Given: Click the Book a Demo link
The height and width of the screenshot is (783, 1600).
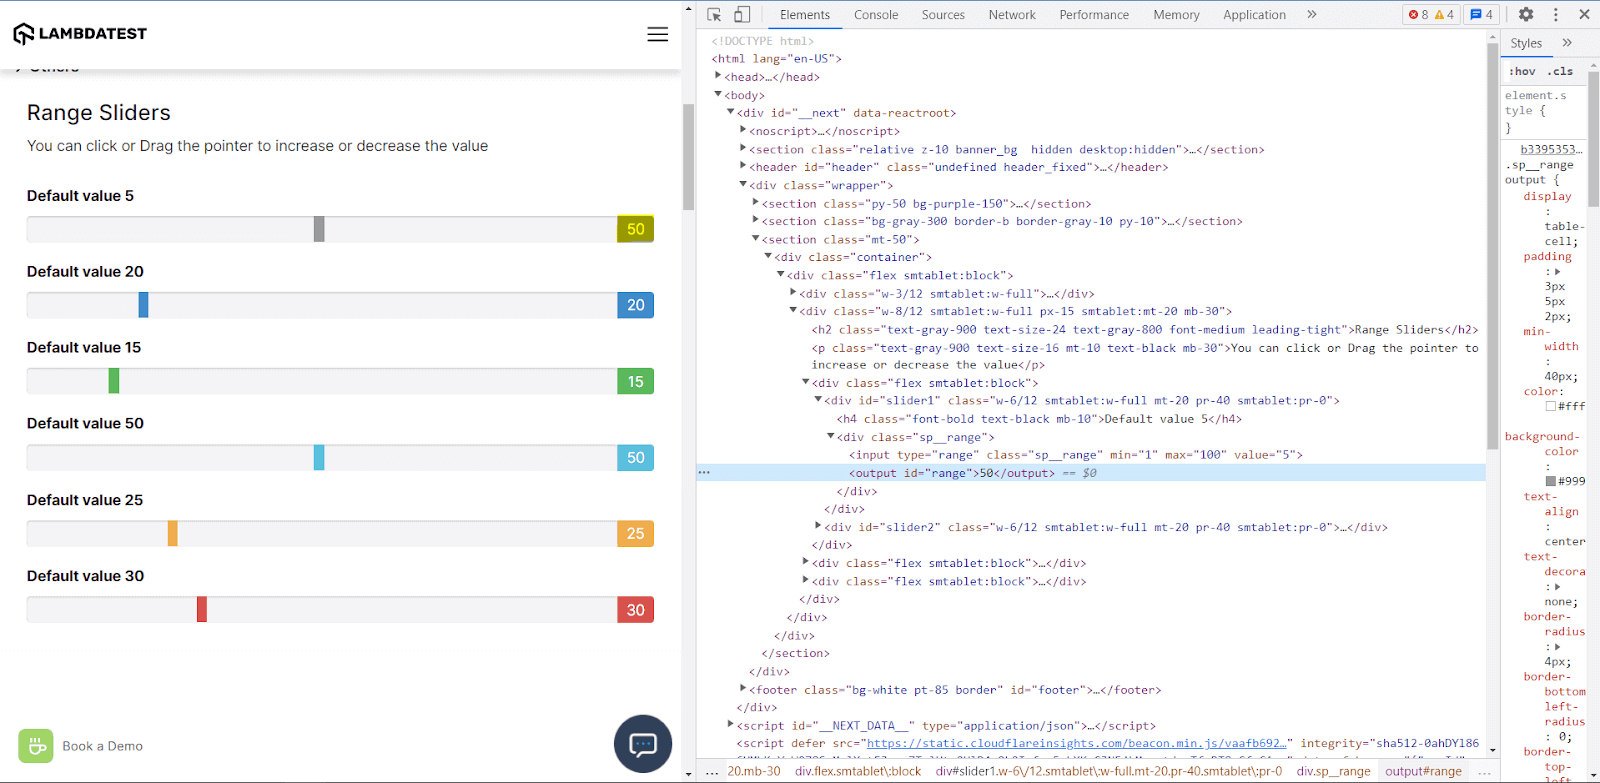Looking at the screenshot, I should click(x=102, y=746).
